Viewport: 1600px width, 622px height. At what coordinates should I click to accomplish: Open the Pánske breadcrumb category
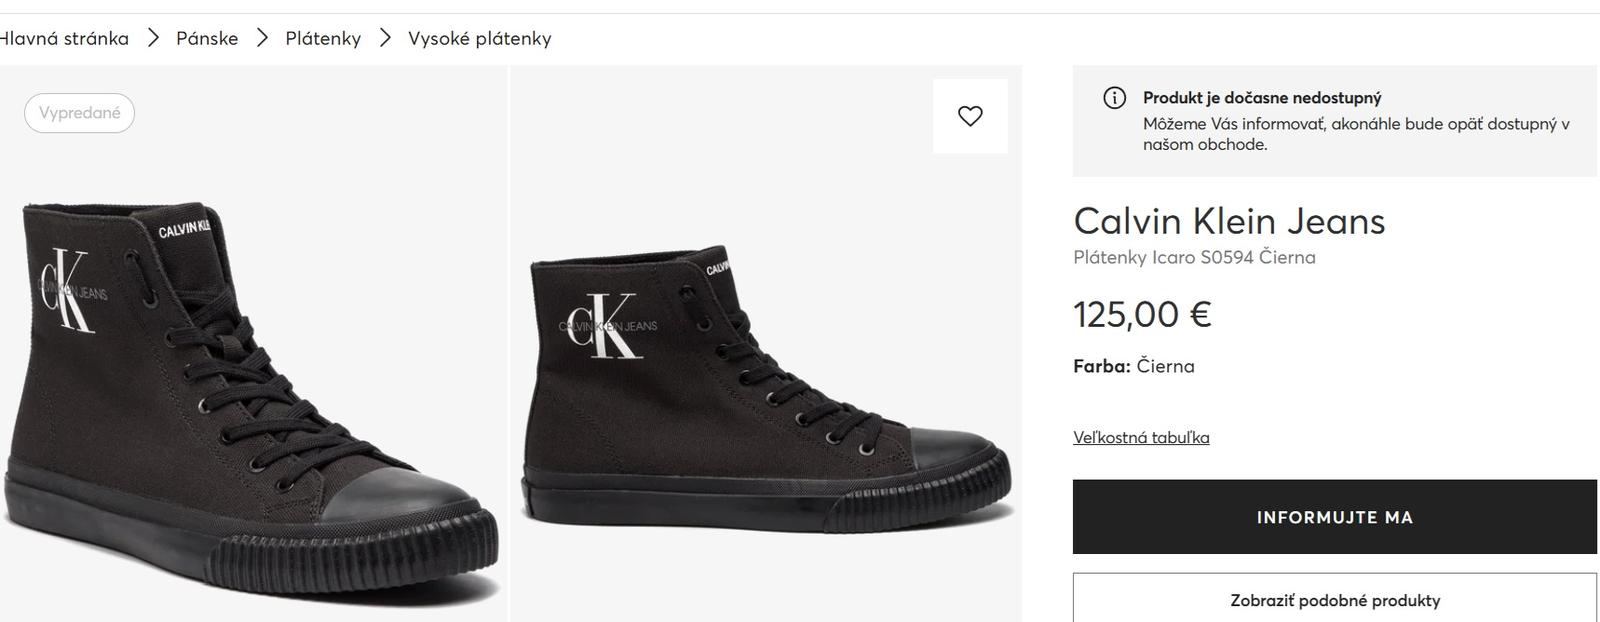pos(207,38)
